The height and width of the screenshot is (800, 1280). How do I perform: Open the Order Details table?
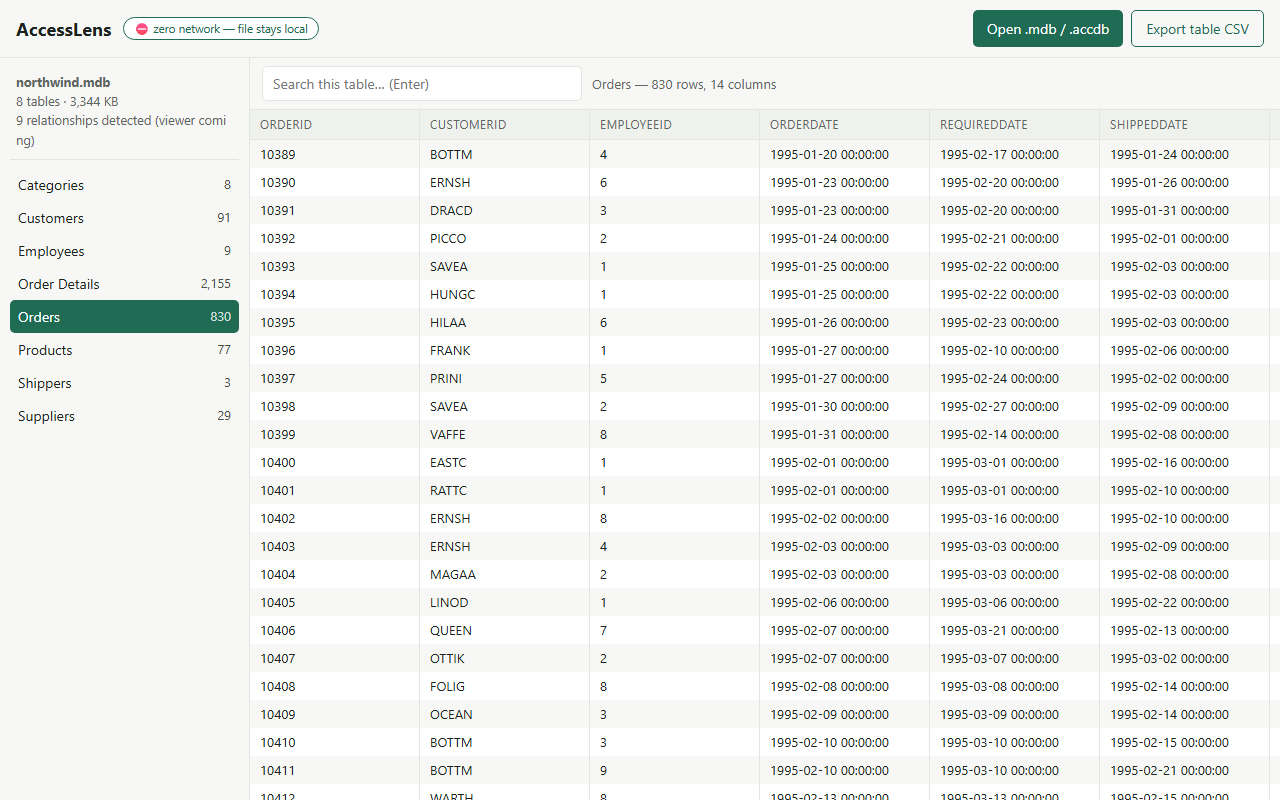(124, 284)
